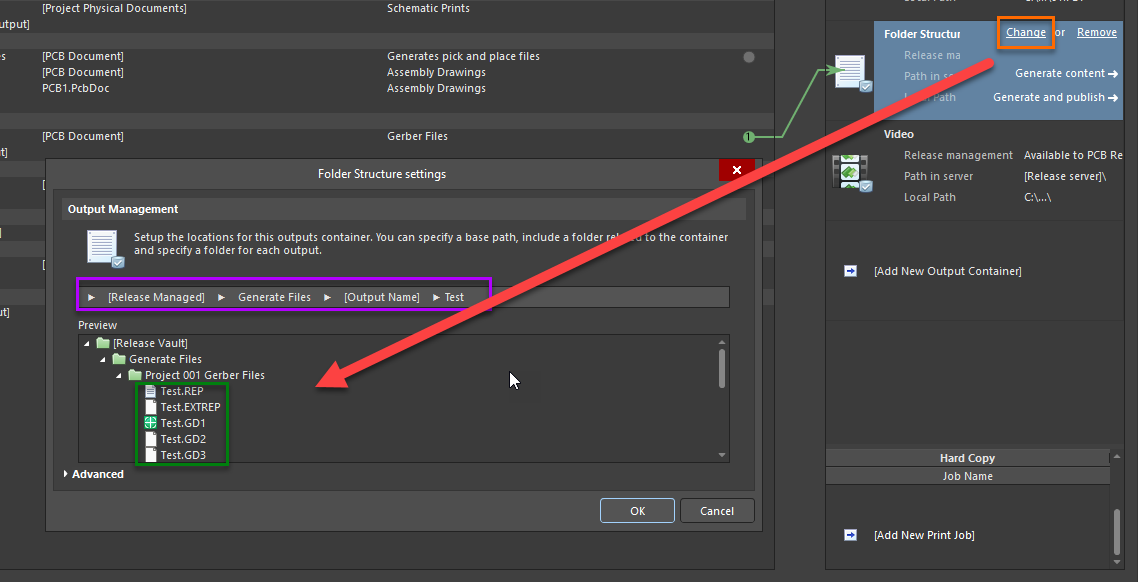Image resolution: width=1138 pixels, height=582 pixels.
Task: Open the Generate Files path segment
Action: (274, 297)
